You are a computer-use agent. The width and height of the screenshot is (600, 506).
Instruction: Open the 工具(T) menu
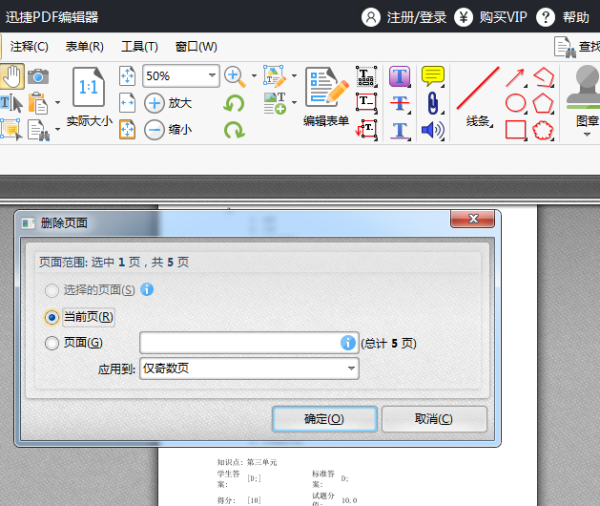pyautogui.click(x=139, y=47)
